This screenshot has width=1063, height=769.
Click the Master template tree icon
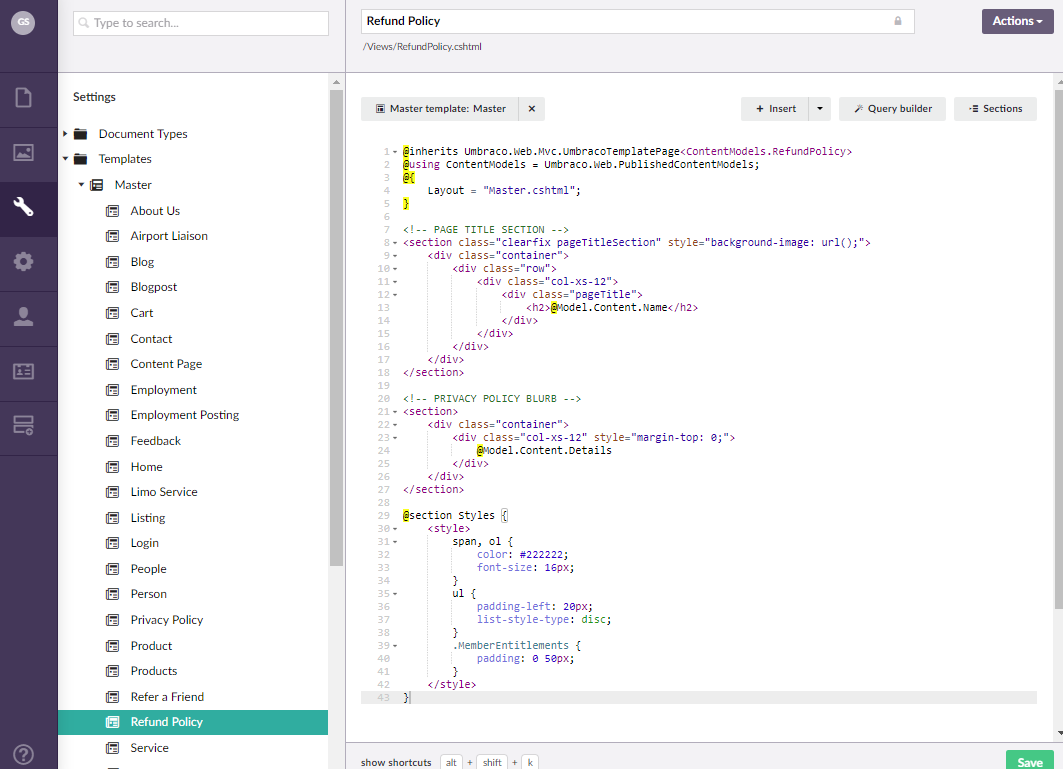(x=97, y=185)
